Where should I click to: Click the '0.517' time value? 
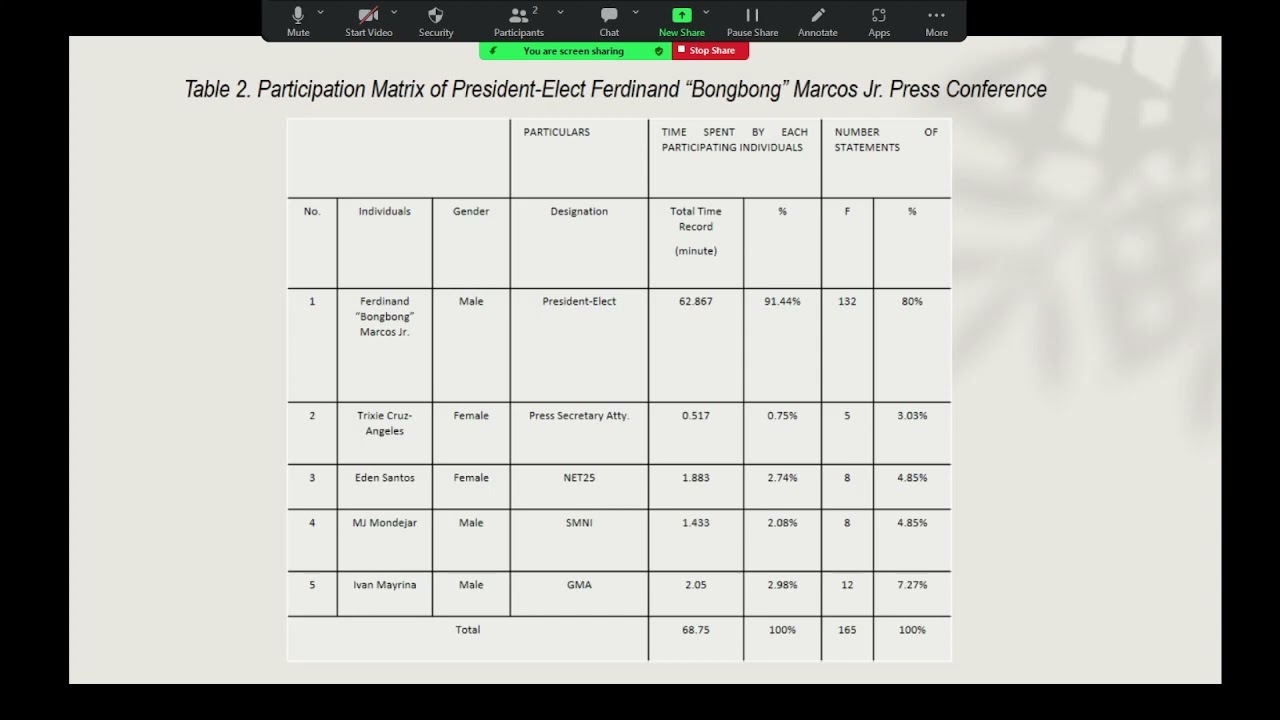pyautogui.click(x=696, y=415)
